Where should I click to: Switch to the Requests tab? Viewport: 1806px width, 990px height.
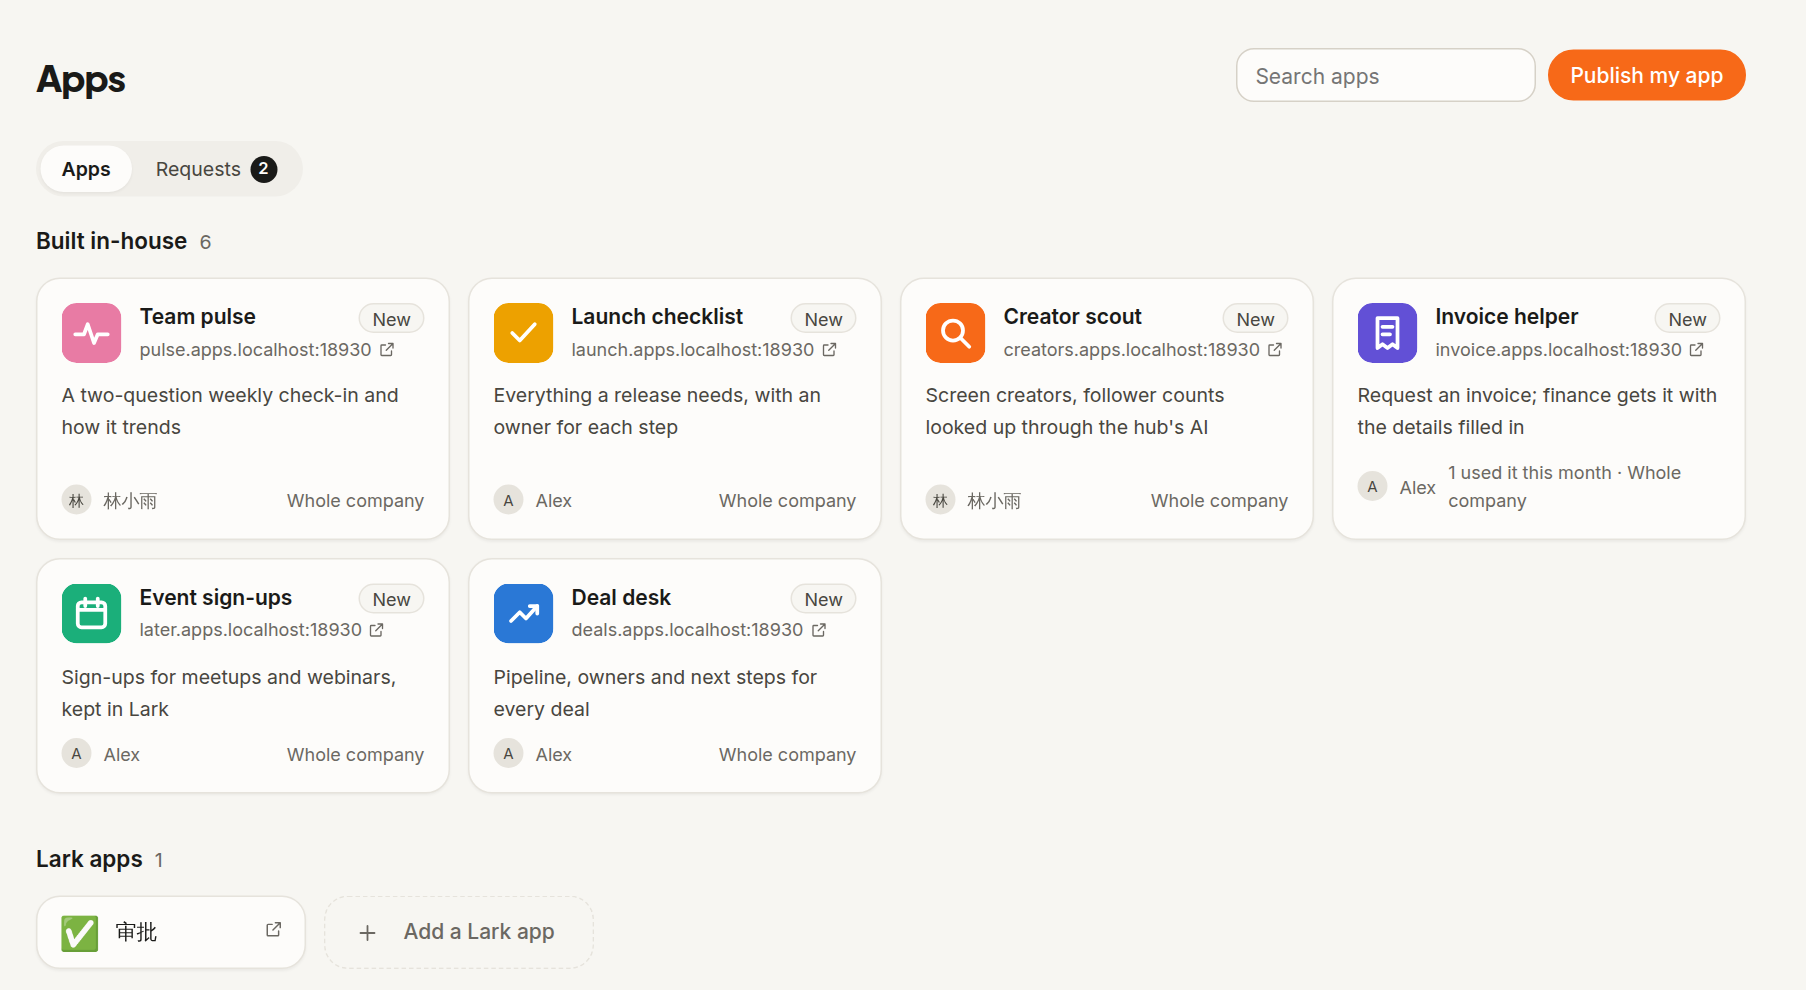tap(216, 169)
